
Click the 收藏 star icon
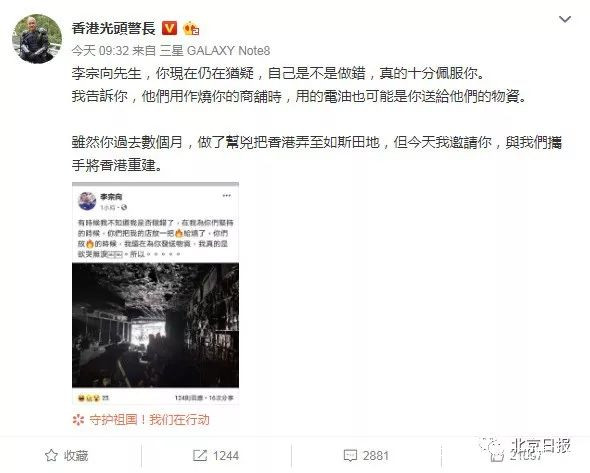[x=51, y=455]
